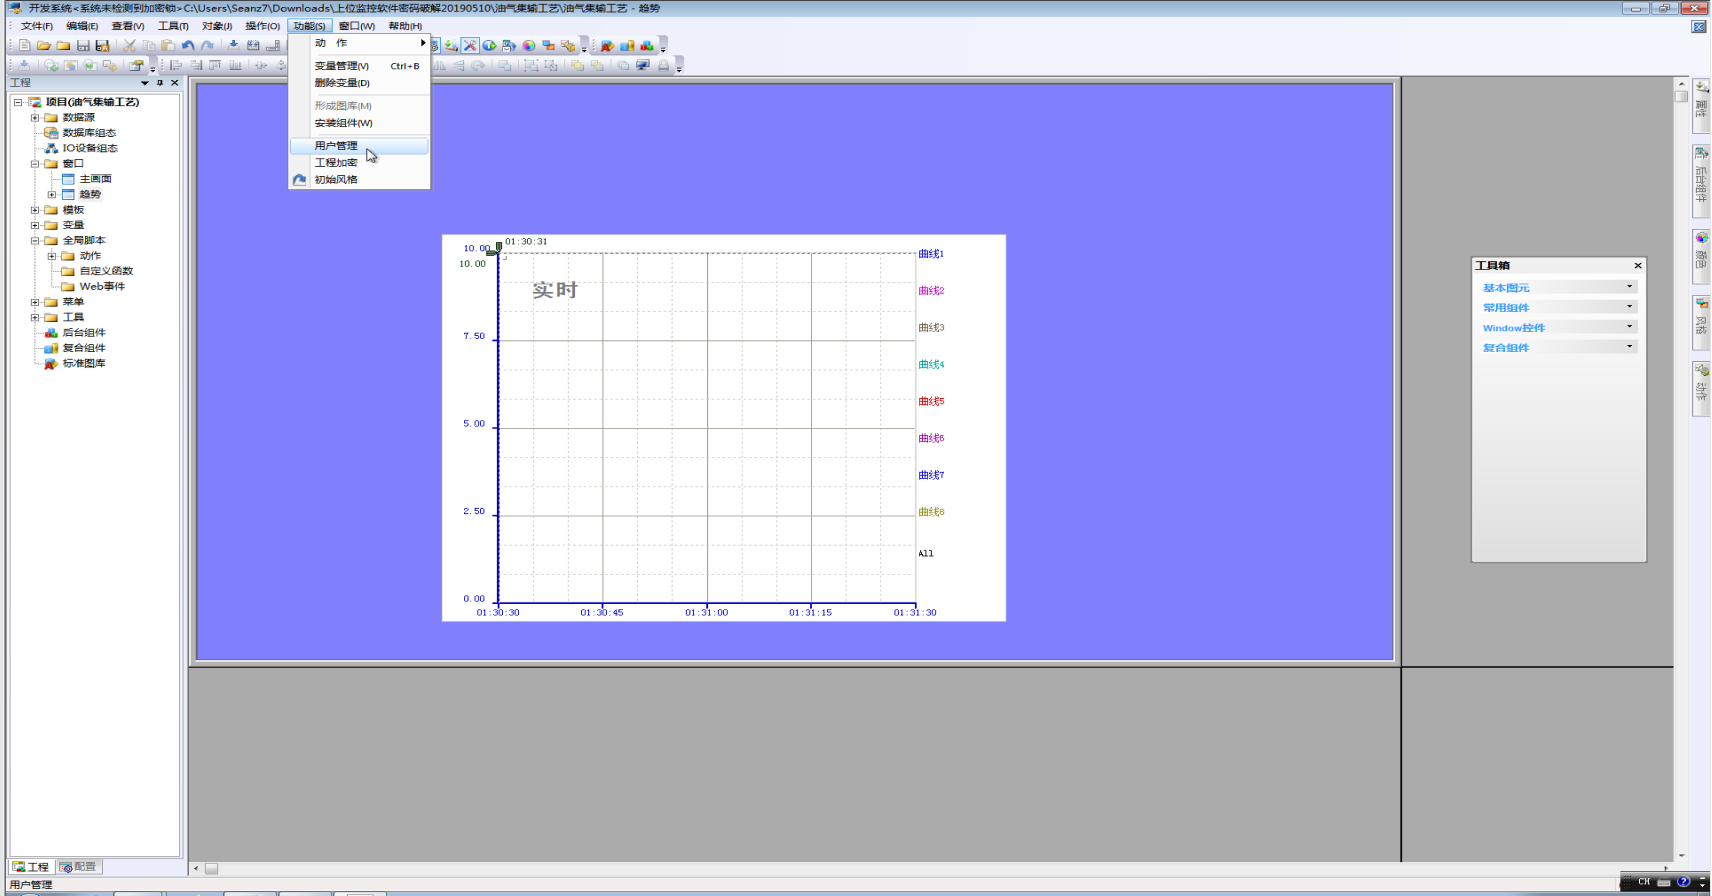Screen dimensions: 1712x896
Task: Select 主画面 window in tree
Action: click(x=95, y=179)
